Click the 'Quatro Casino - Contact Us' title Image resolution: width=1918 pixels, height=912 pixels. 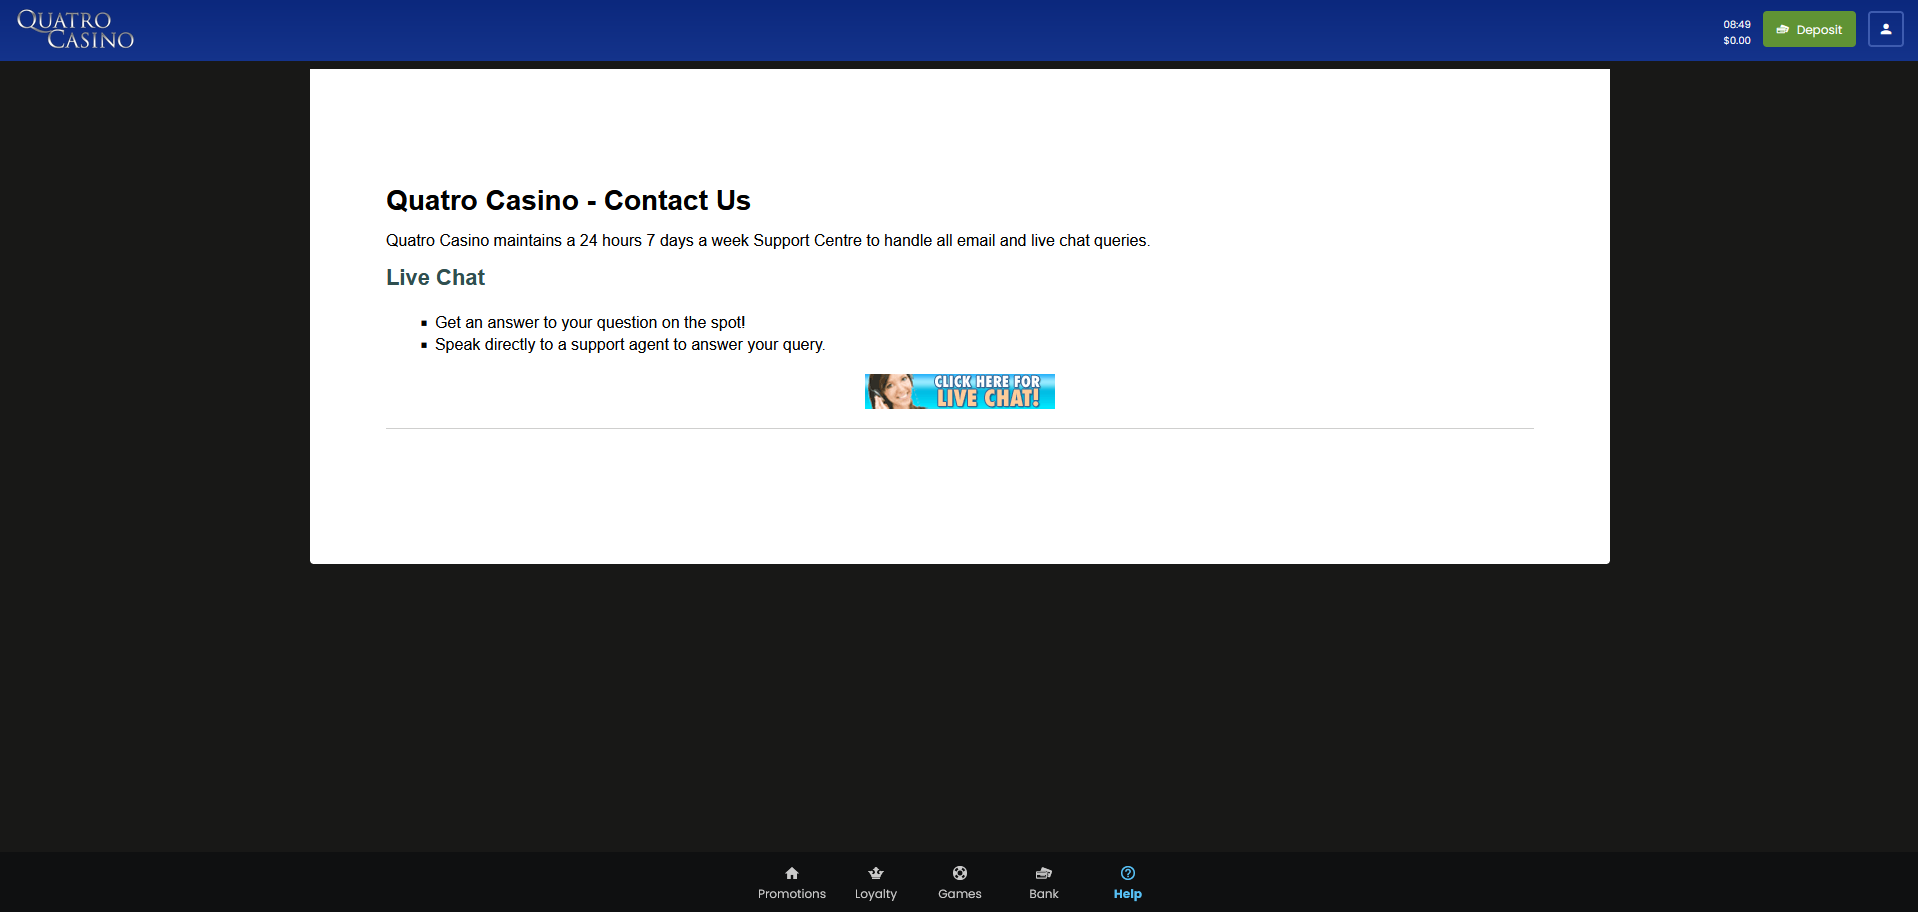(x=568, y=201)
